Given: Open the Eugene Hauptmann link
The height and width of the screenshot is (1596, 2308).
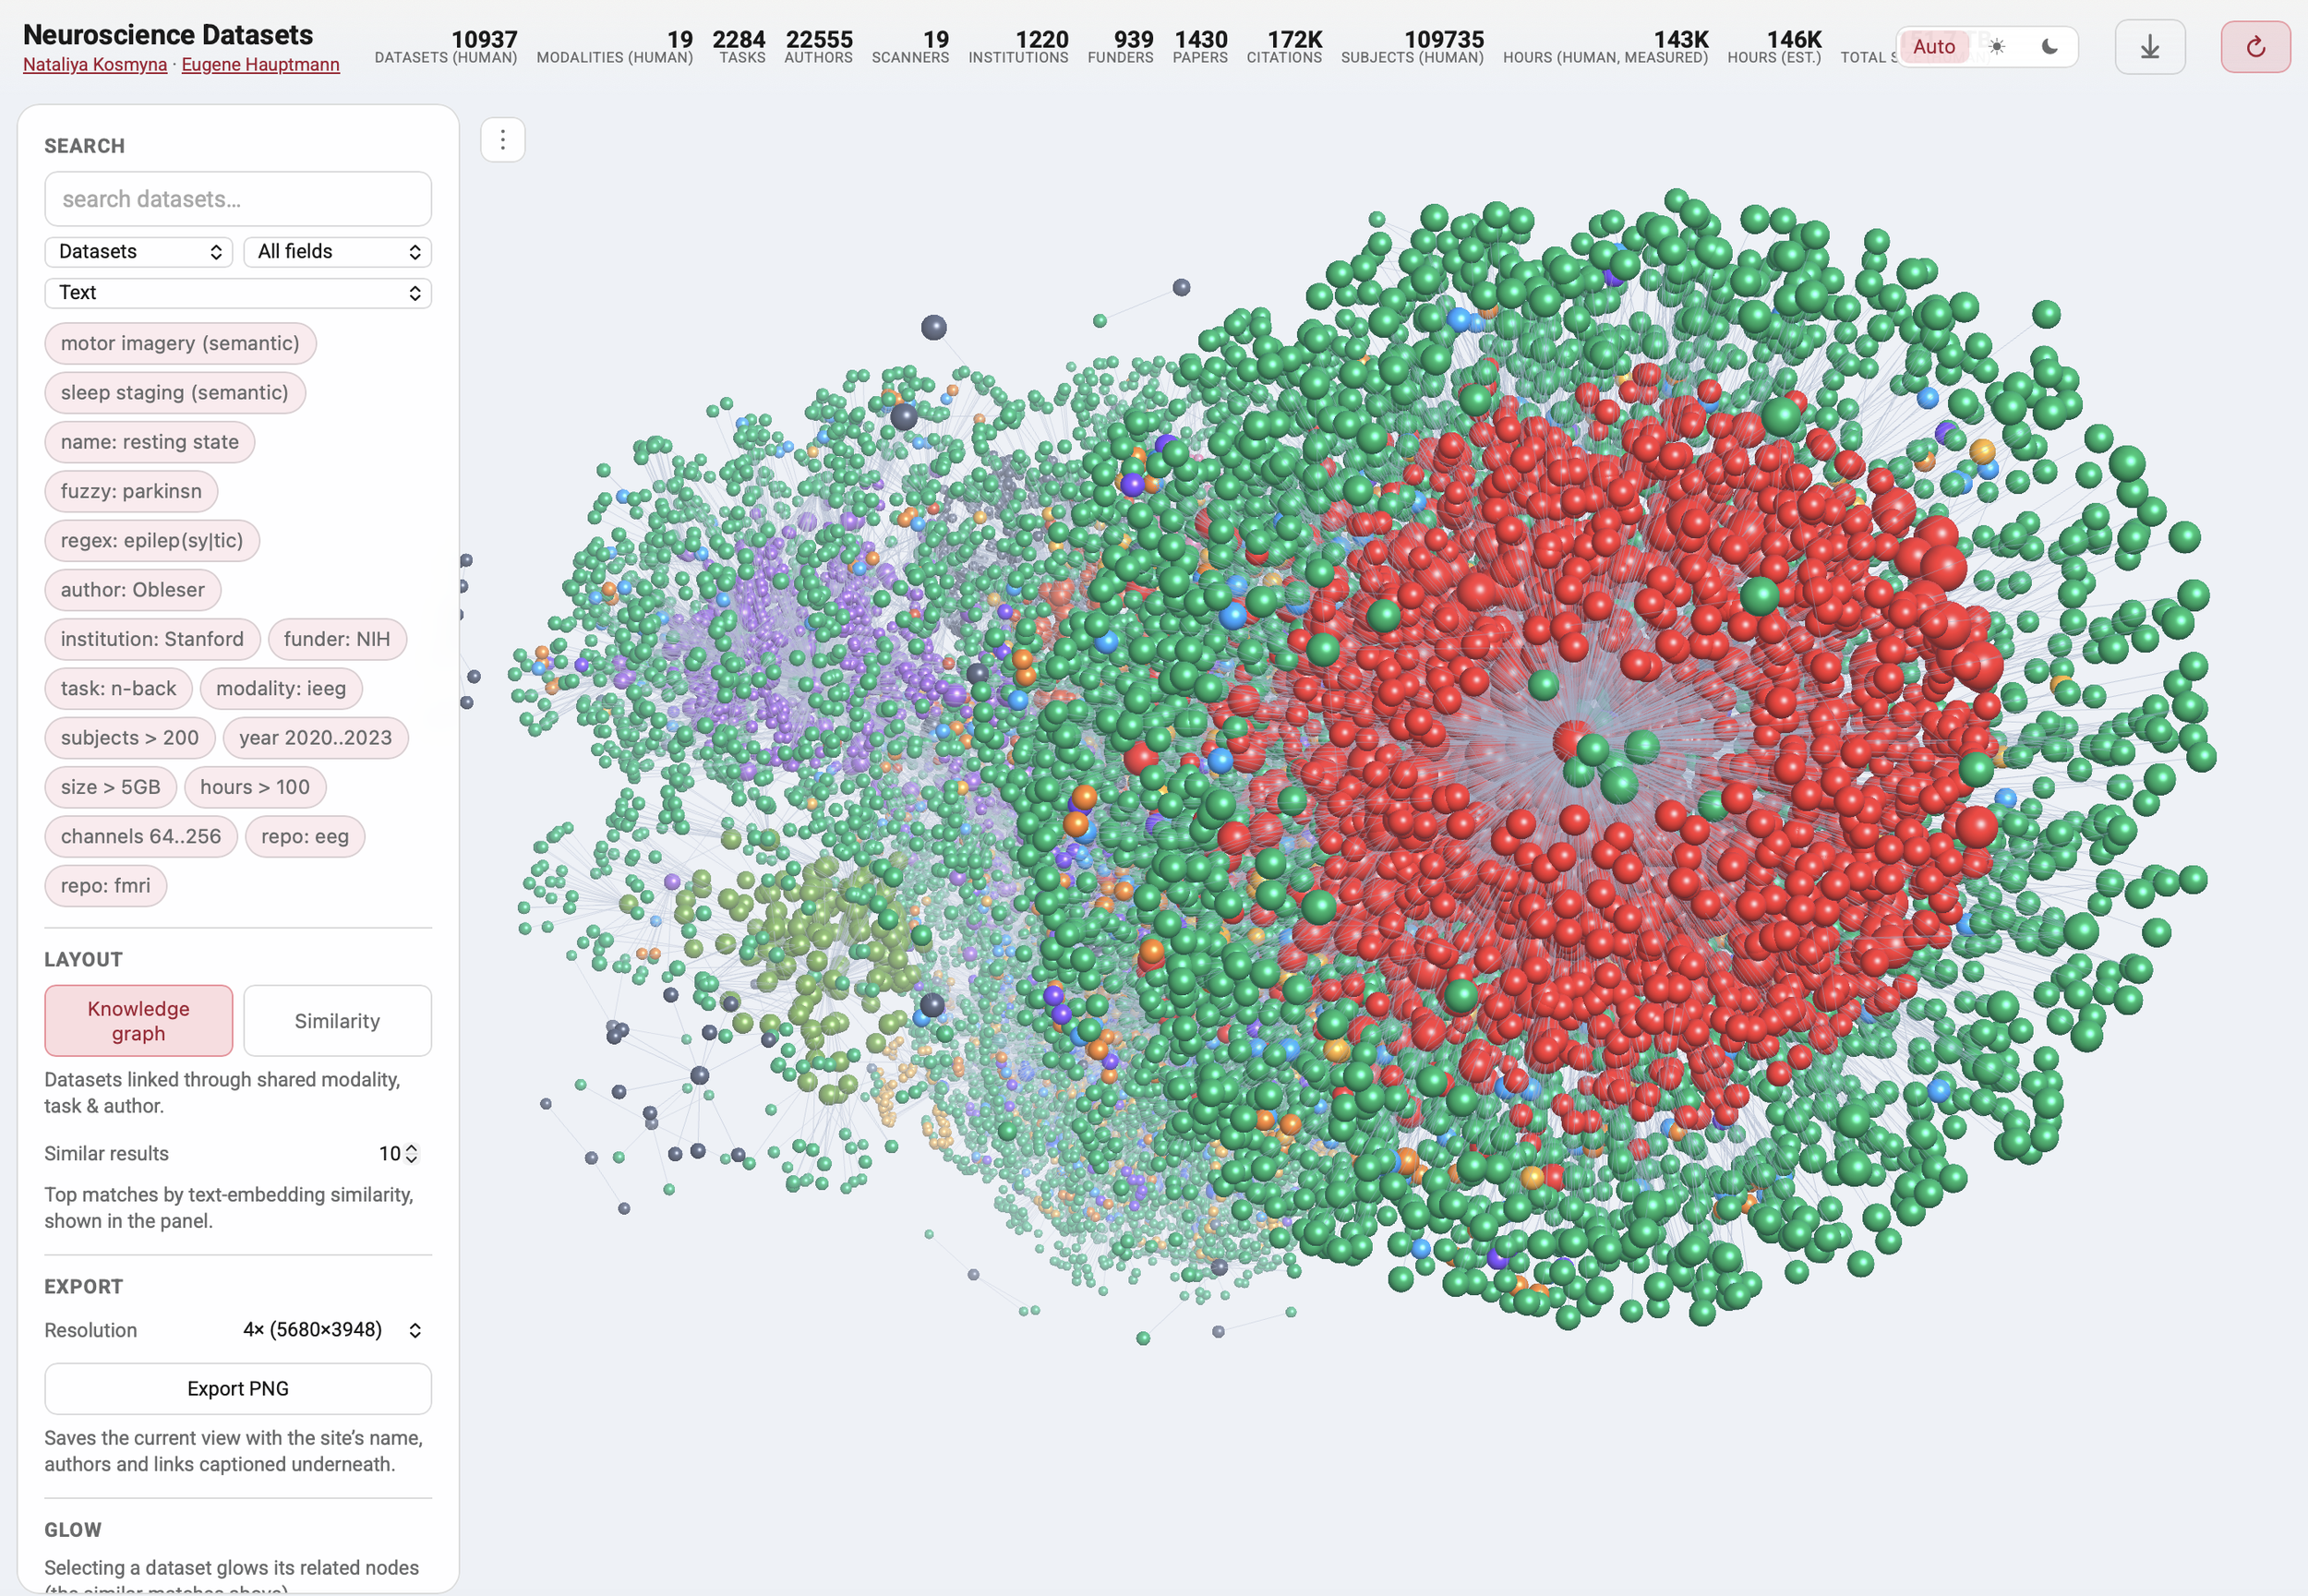Looking at the screenshot, I should coord(261,65).
